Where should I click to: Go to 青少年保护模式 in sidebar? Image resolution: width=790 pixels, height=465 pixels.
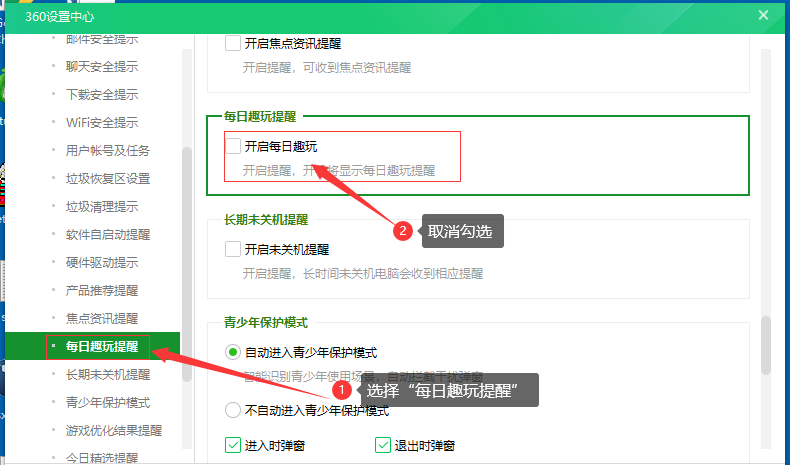click(x=108, y=403)
